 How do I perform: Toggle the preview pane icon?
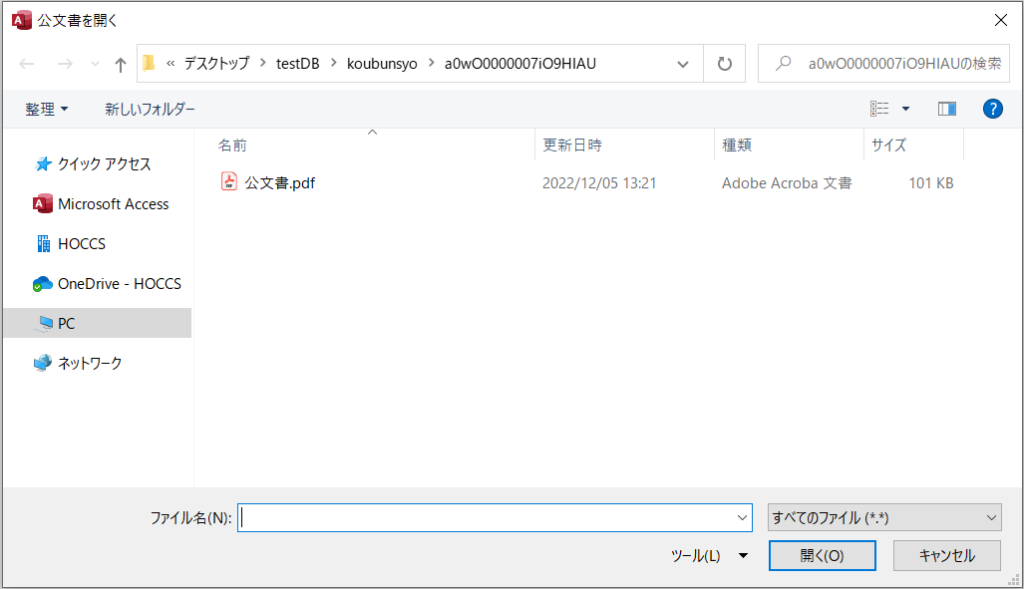(x=946, y=109)
